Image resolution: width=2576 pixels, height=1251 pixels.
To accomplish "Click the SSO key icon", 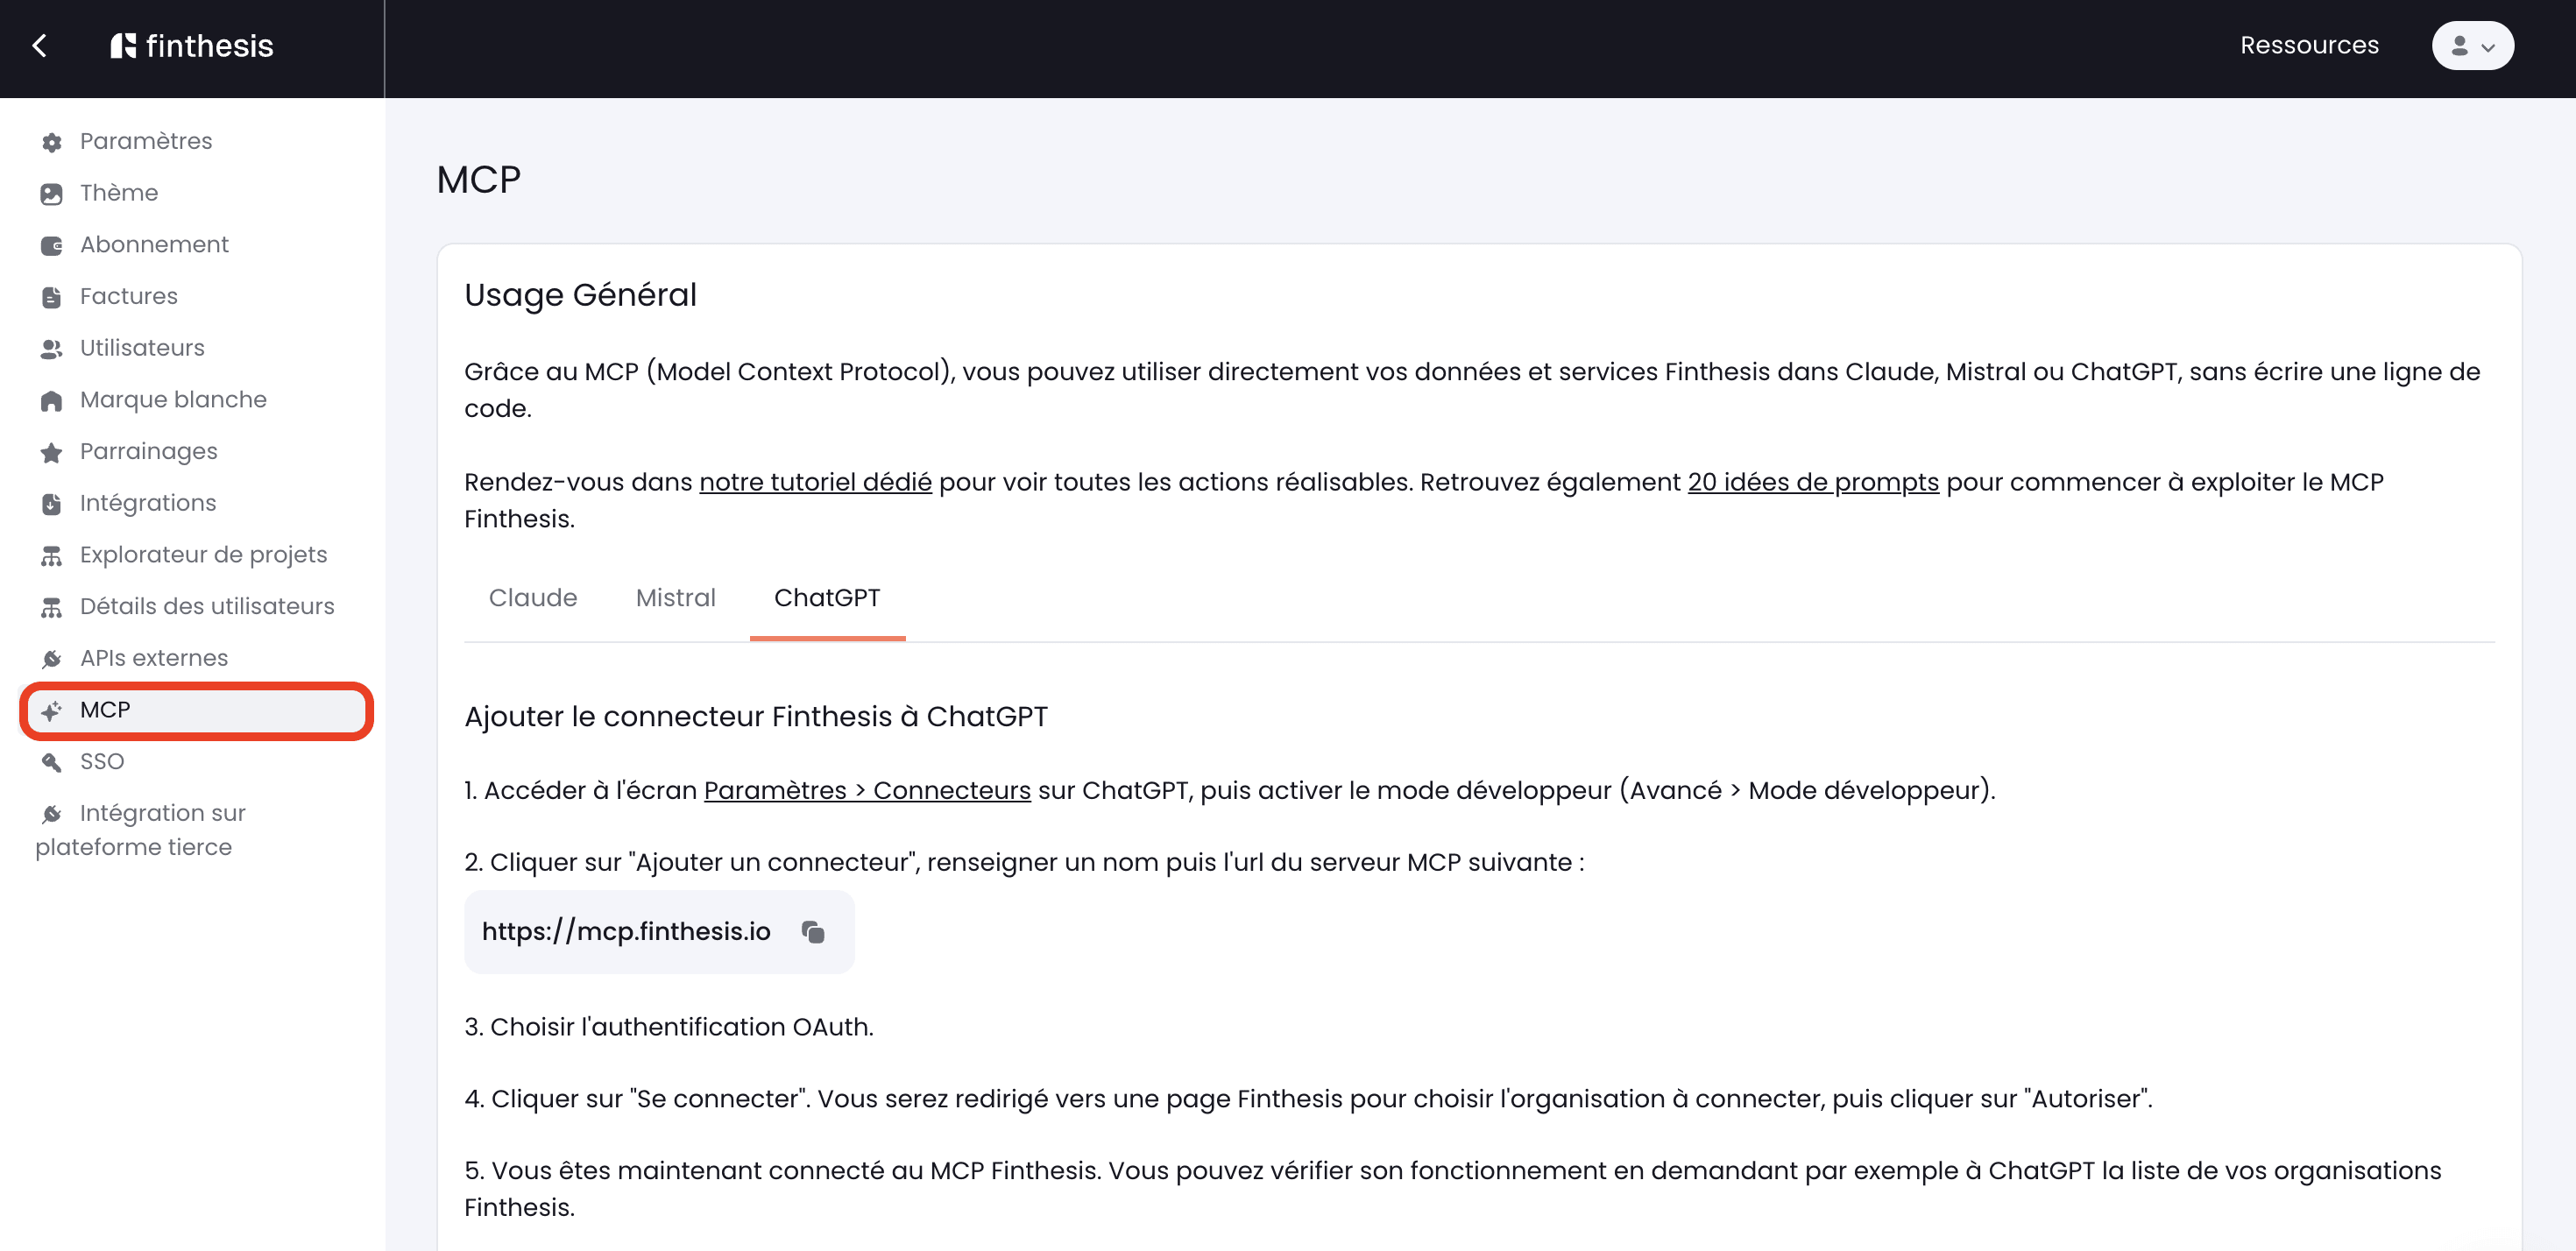I will [x=52, y=763].
